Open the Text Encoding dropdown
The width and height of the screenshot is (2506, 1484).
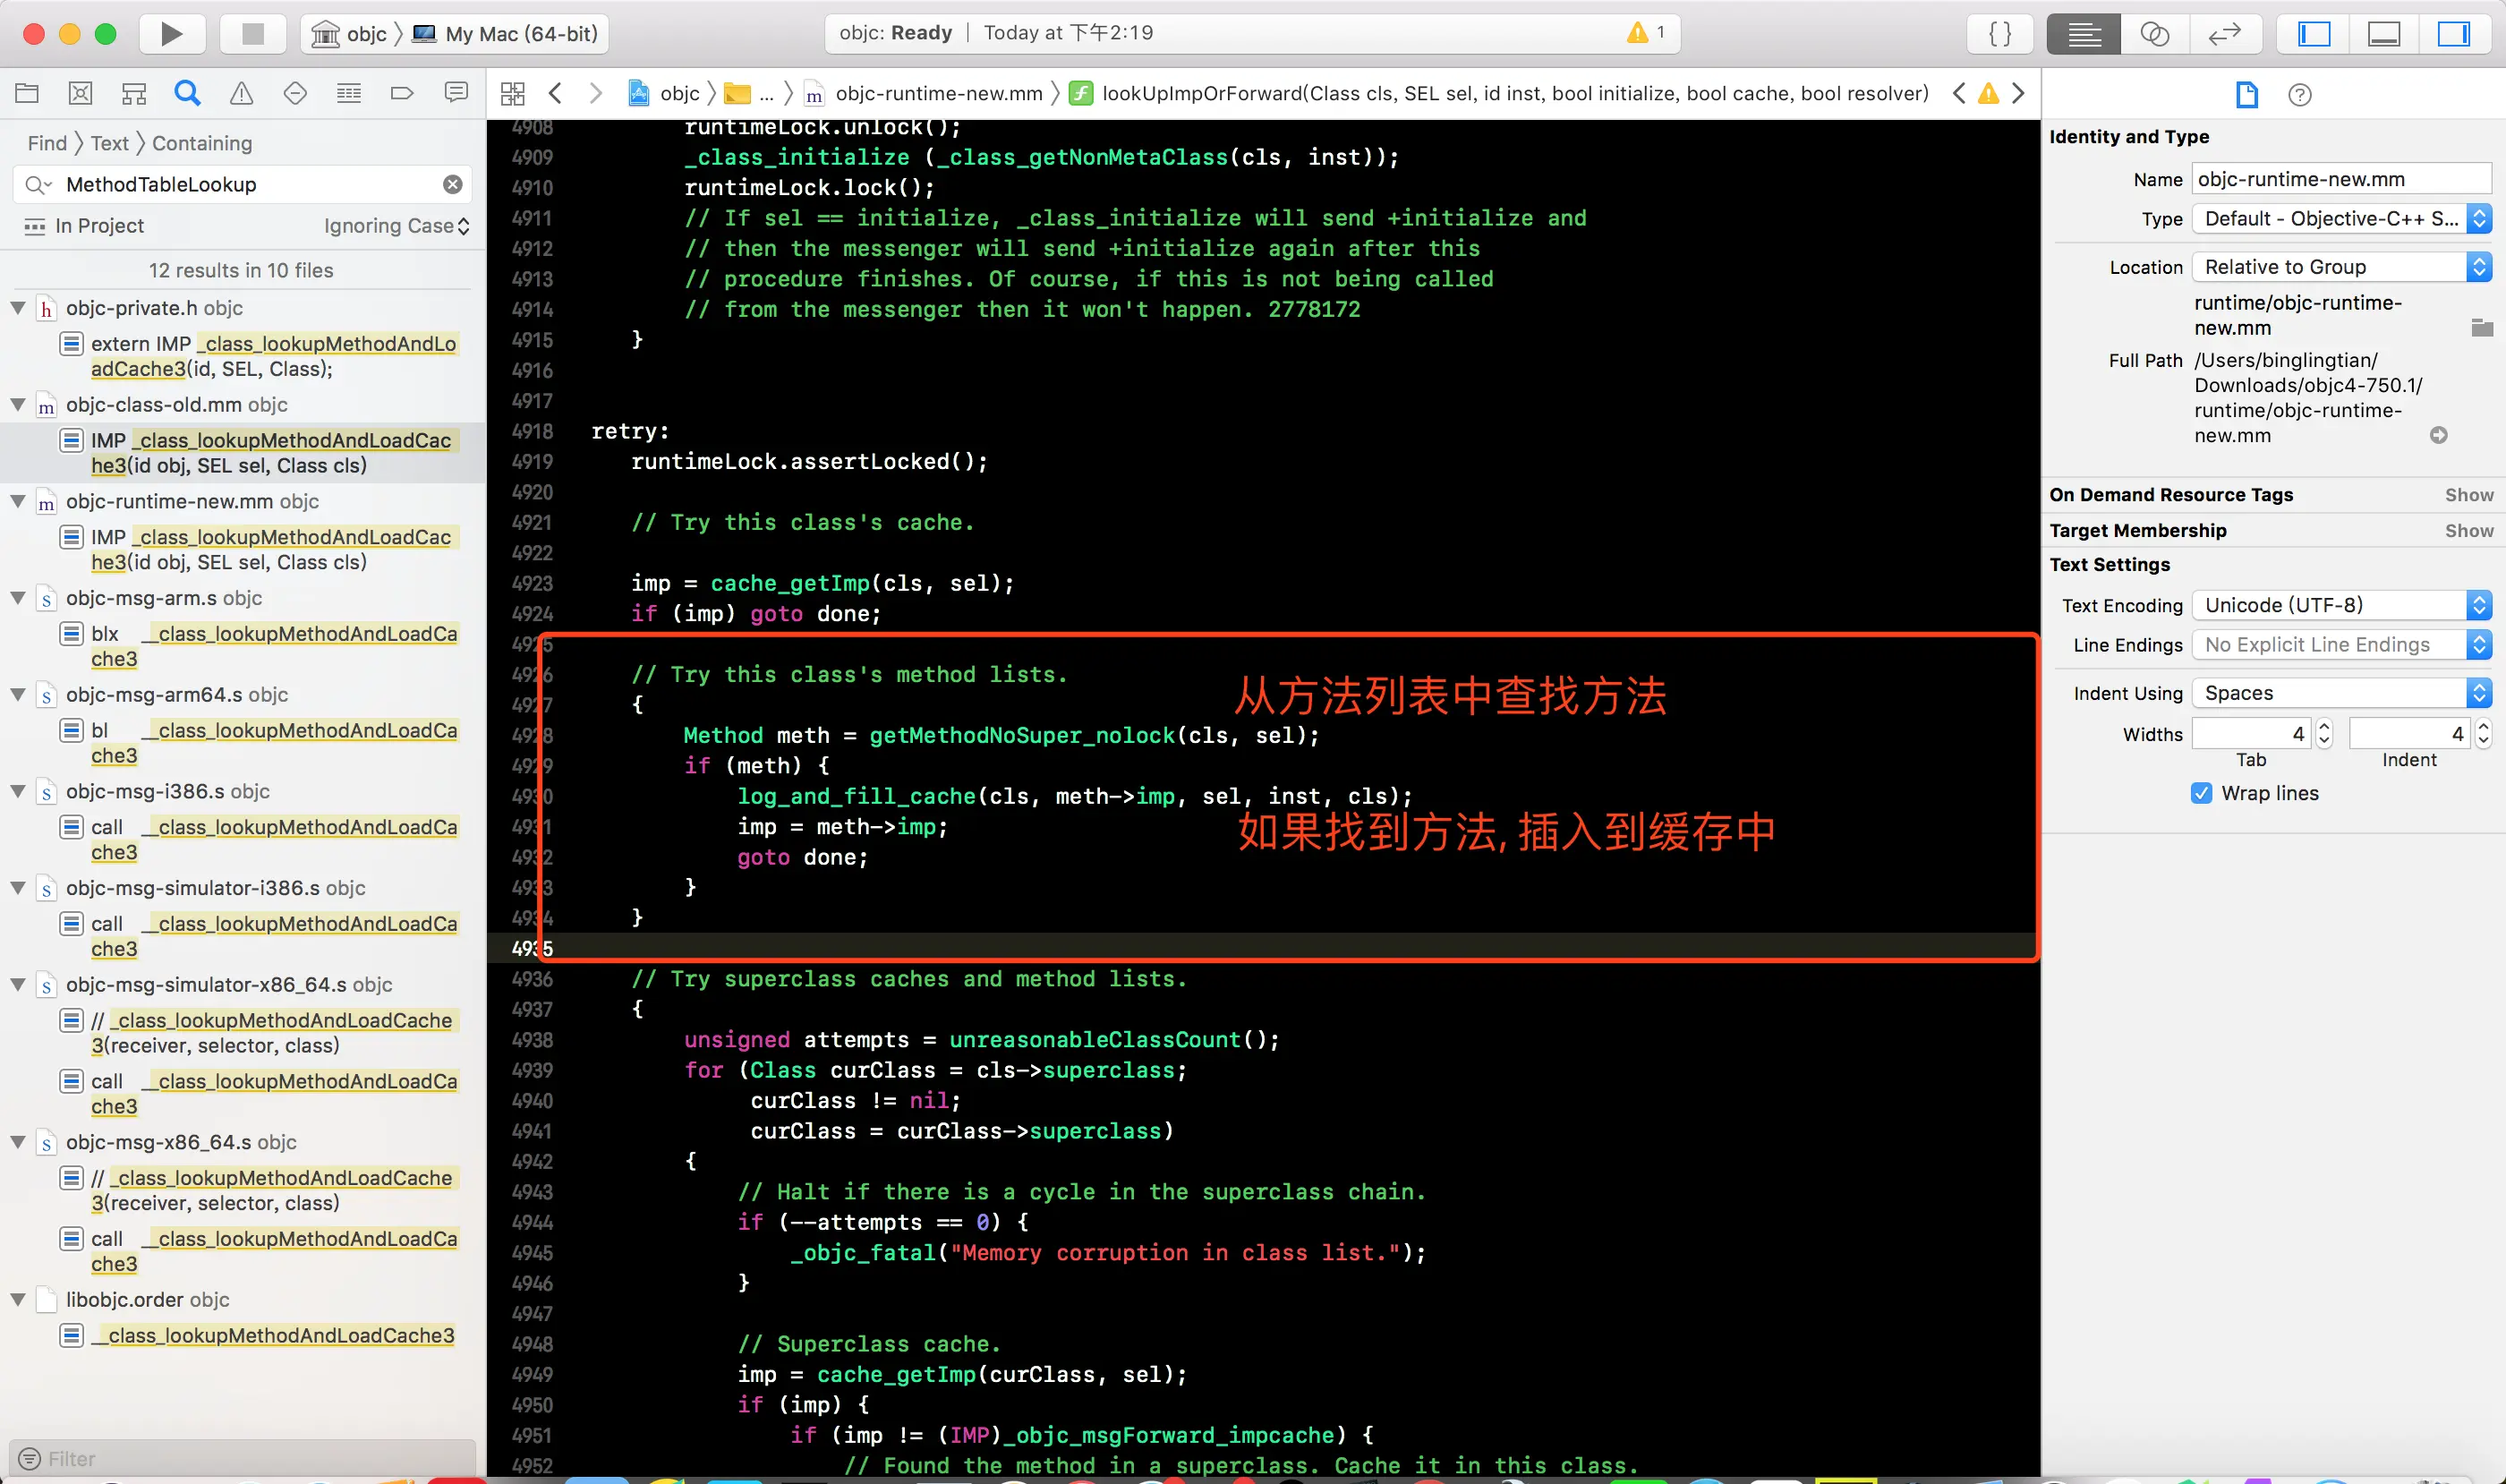[2340, 605]
